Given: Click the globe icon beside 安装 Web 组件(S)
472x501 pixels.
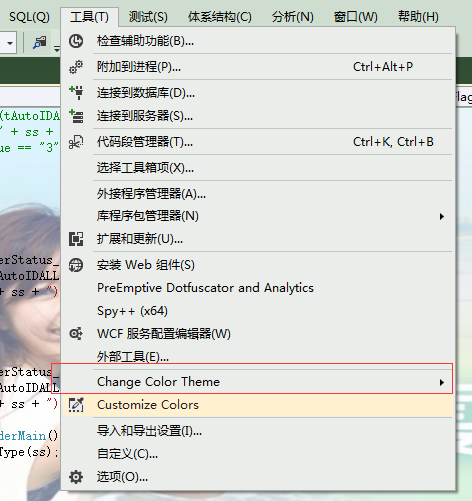Looking at the screenshot, I should click(76, 265).
